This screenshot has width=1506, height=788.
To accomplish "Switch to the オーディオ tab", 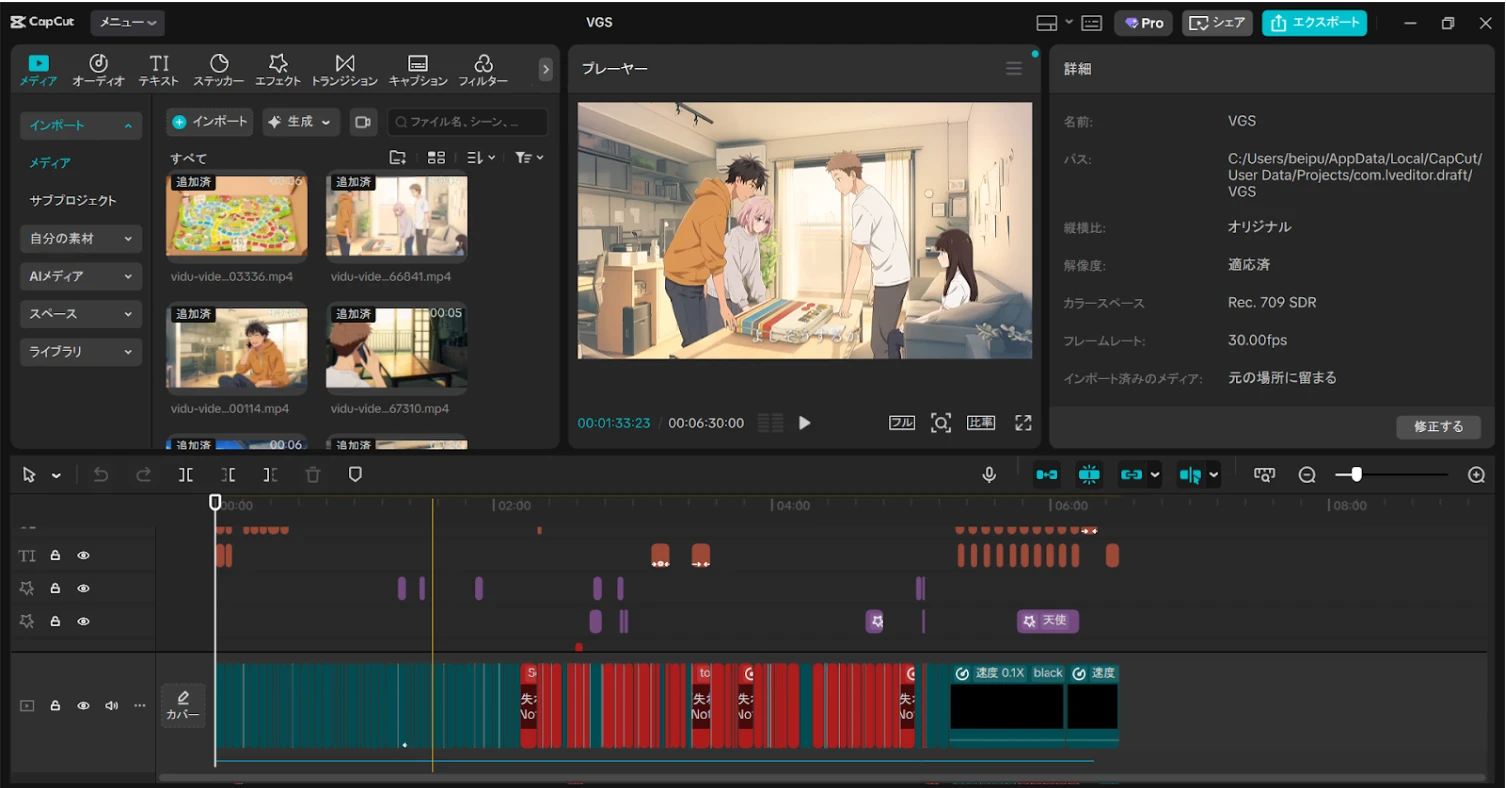I will (98, 70).
